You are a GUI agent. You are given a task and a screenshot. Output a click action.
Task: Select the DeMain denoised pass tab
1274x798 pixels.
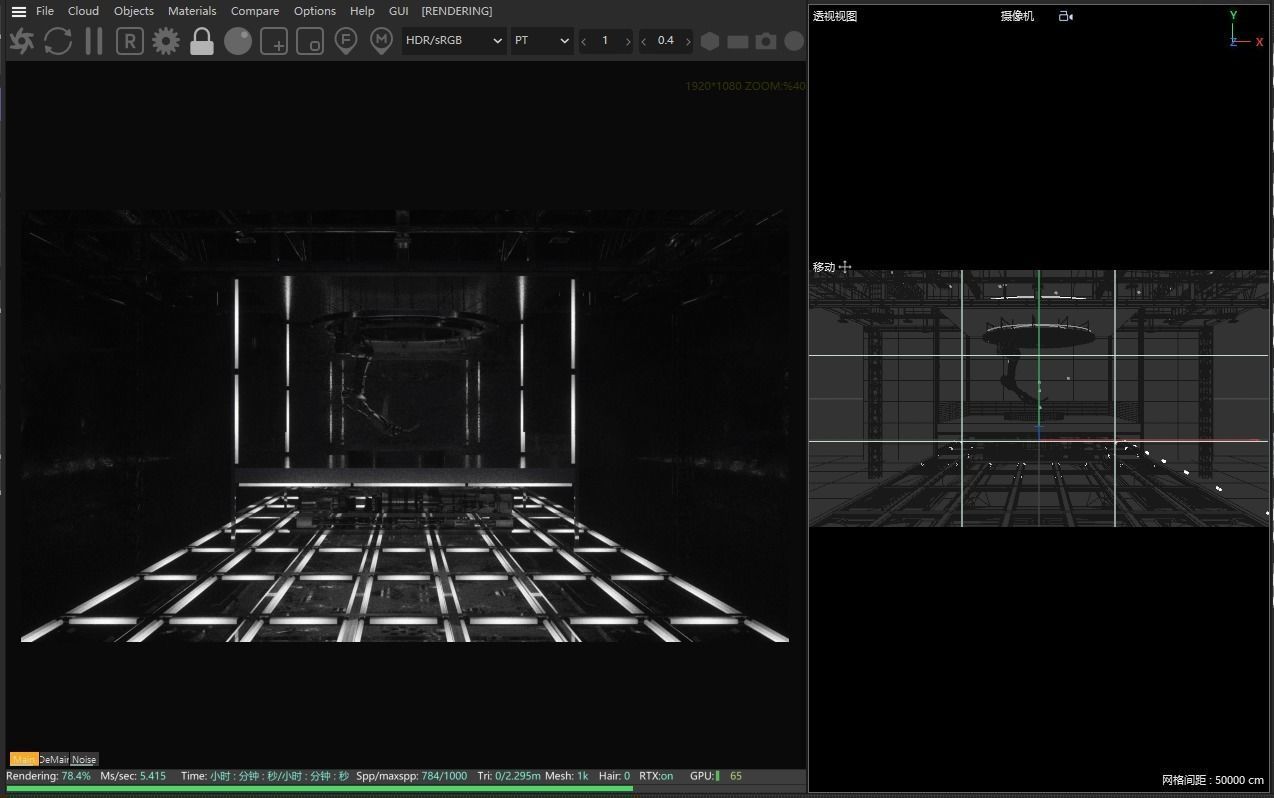(54, 759)
